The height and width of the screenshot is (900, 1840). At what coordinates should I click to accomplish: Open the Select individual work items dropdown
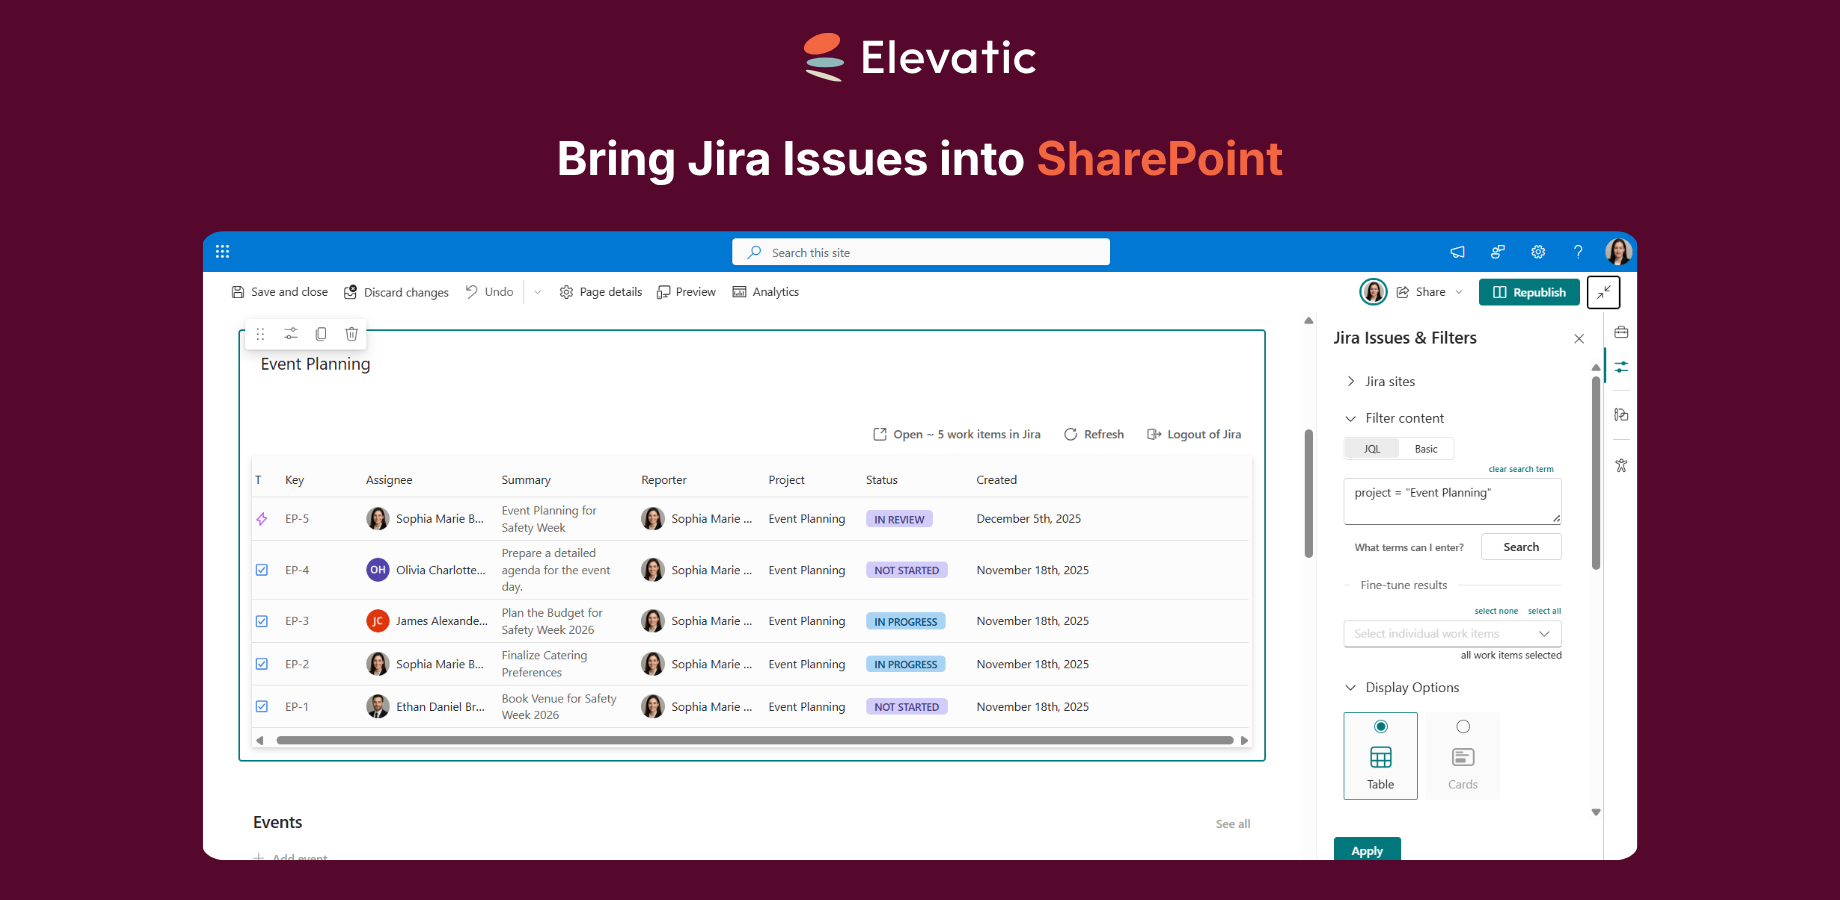click(1451, 633)
